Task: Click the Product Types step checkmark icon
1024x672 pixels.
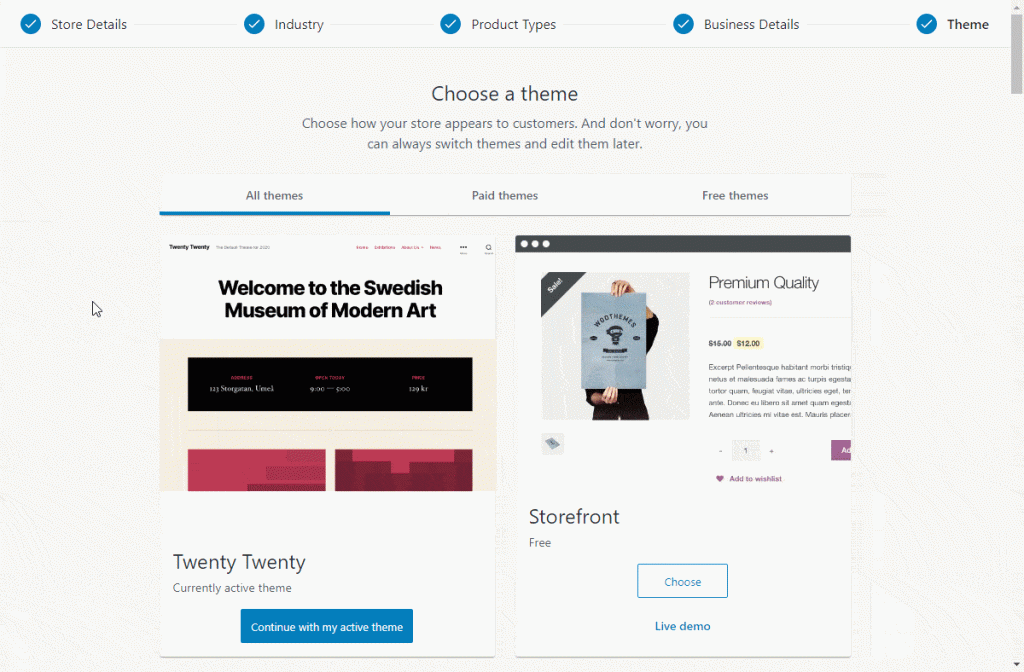Action: pyautogui.click(x=451, y=24)
